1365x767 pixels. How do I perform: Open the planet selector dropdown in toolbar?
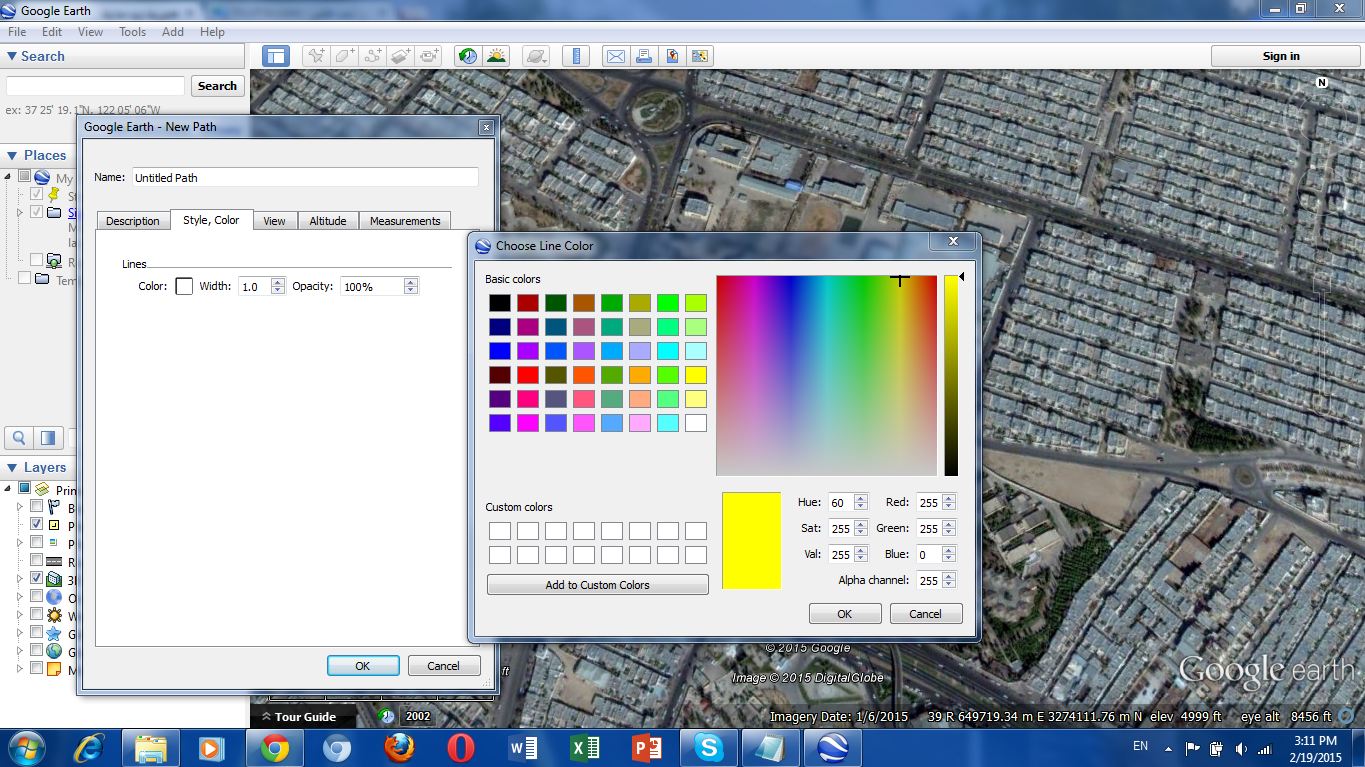pyautogui.click(x=537, y=56)
